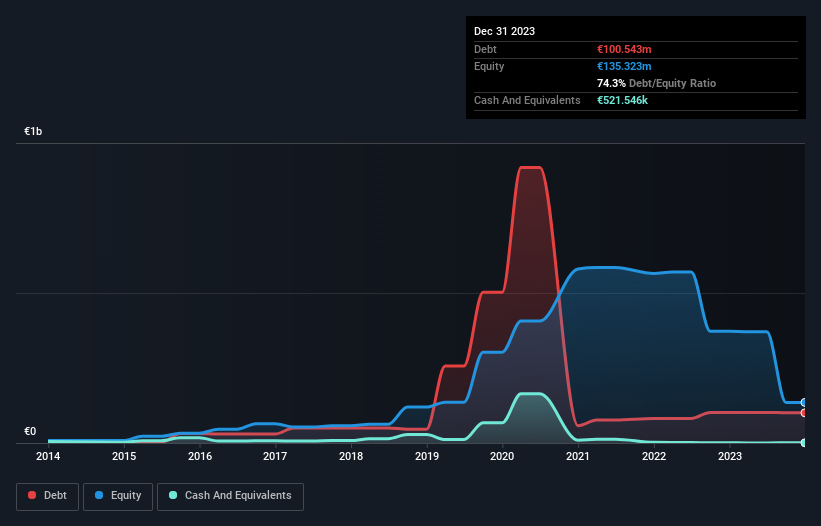Click the 2015 x-axis label

click(124, 456)
